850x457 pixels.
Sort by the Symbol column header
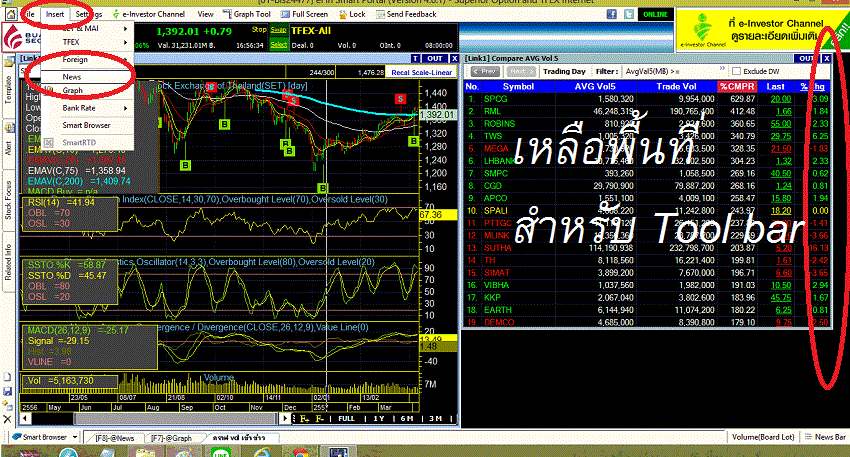pyautogui.click(x=518, y=87)
